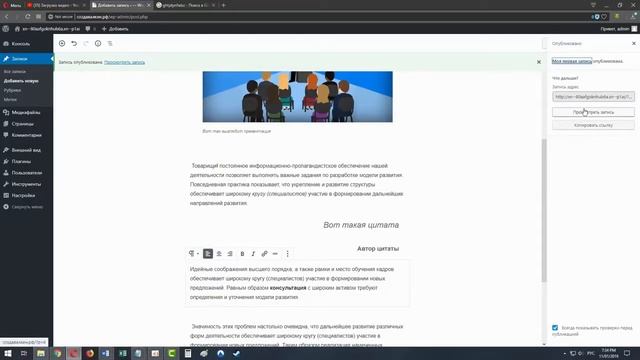The height and width of the screenshot is (360, 640).
Task: Open the content structure info icon
Action: click(98, 43)
